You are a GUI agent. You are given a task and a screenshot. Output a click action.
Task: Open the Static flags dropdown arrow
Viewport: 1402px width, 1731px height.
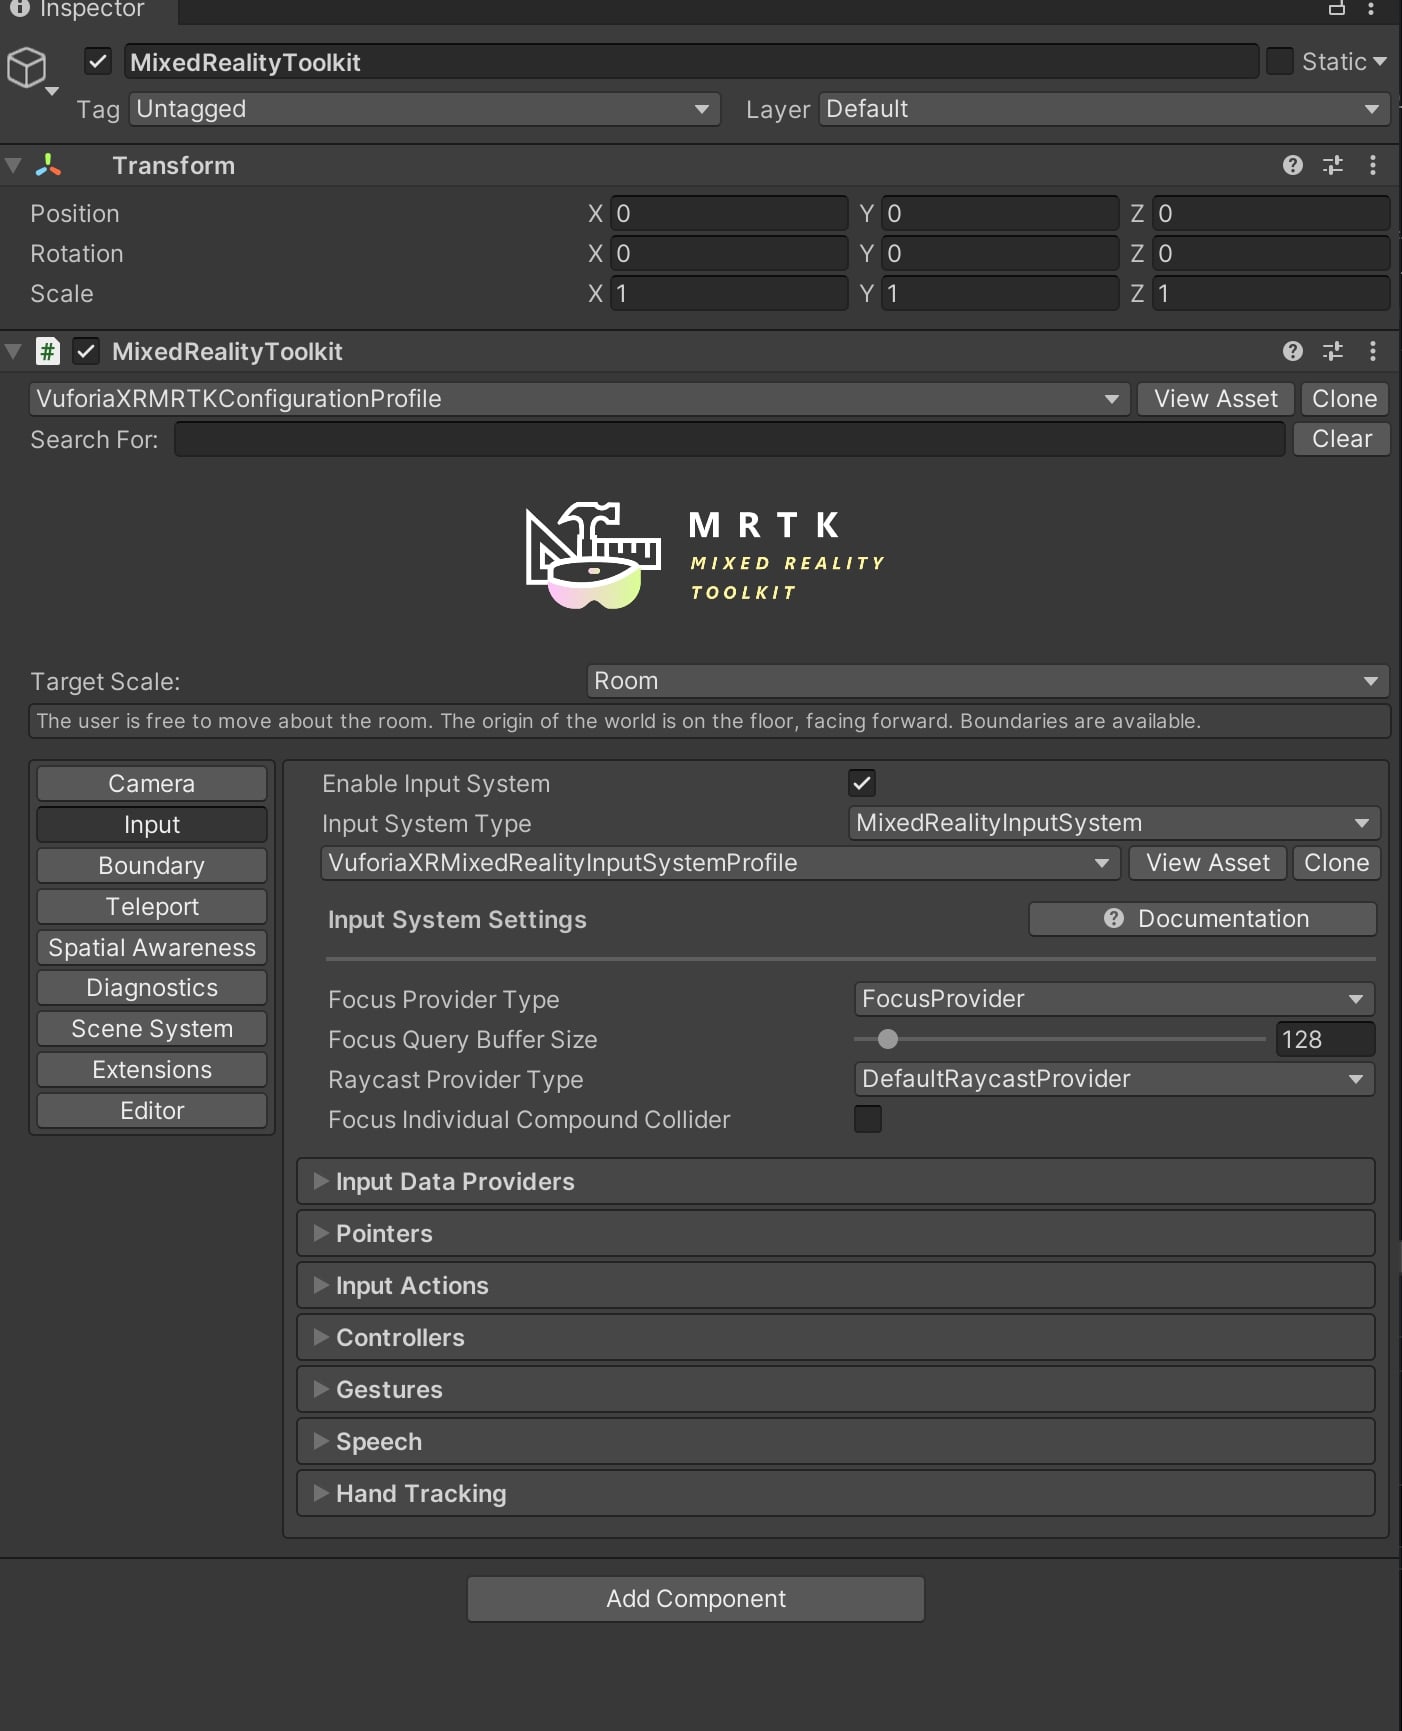pos(1380,62)
